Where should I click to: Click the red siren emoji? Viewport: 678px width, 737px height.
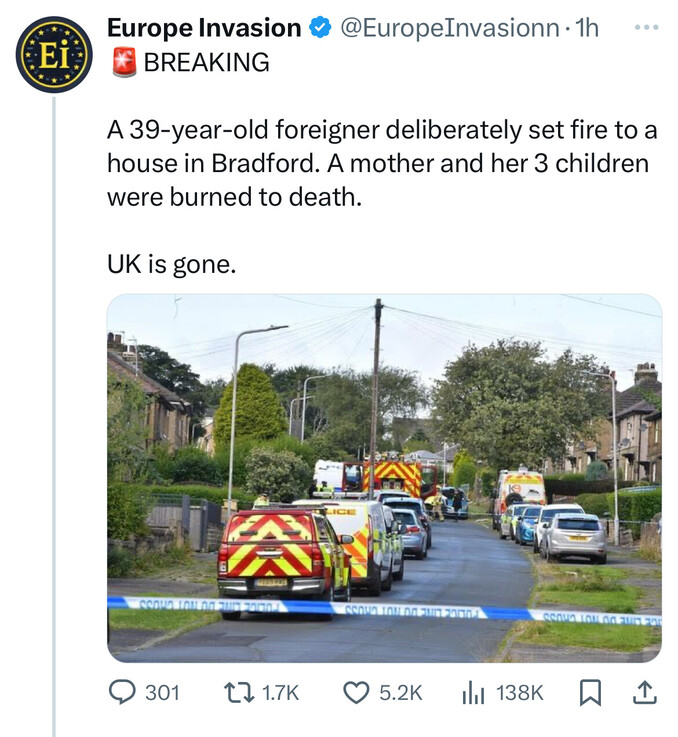[124, 62]
